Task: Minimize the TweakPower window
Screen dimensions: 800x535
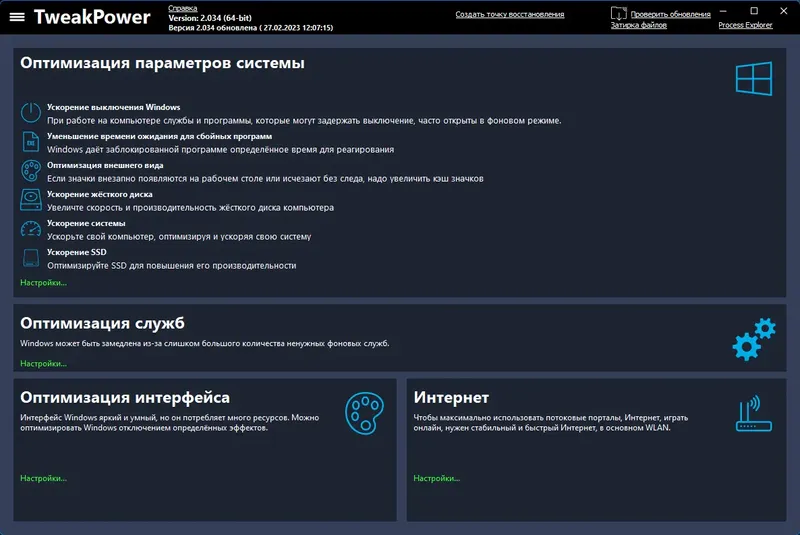Action: pyautogui.click(x=723, y=11)
